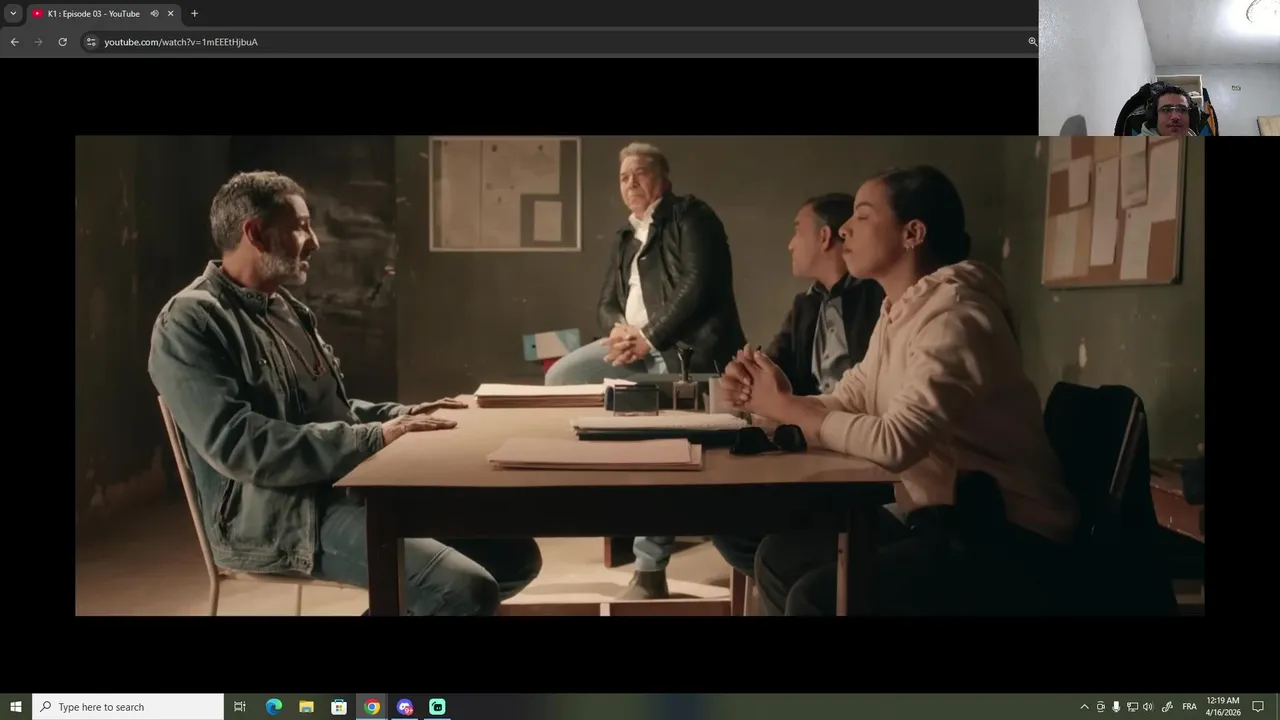Open the green robot-face app on the taskbar
1280x720 pixels.
437,707
